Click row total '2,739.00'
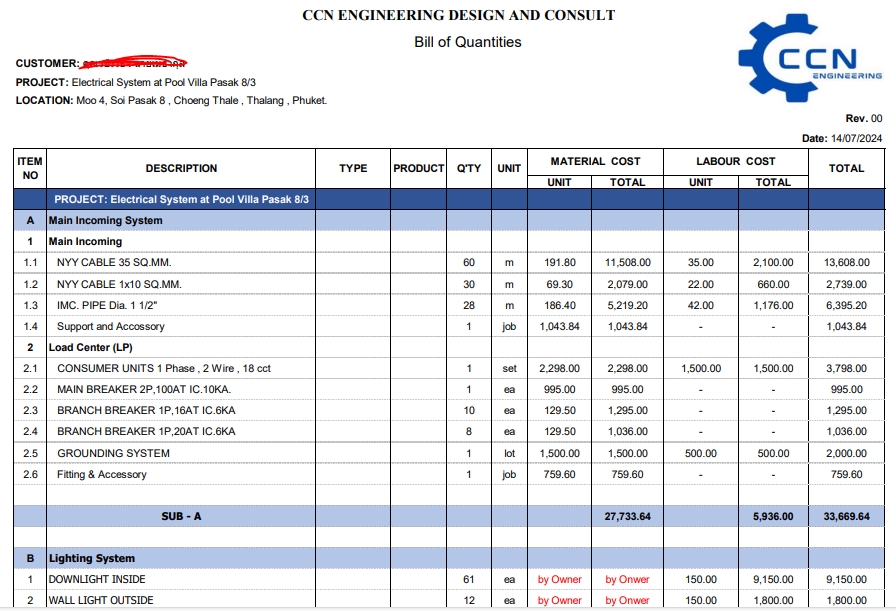Viewport: 896px width, 611px height. pos(846,285)
